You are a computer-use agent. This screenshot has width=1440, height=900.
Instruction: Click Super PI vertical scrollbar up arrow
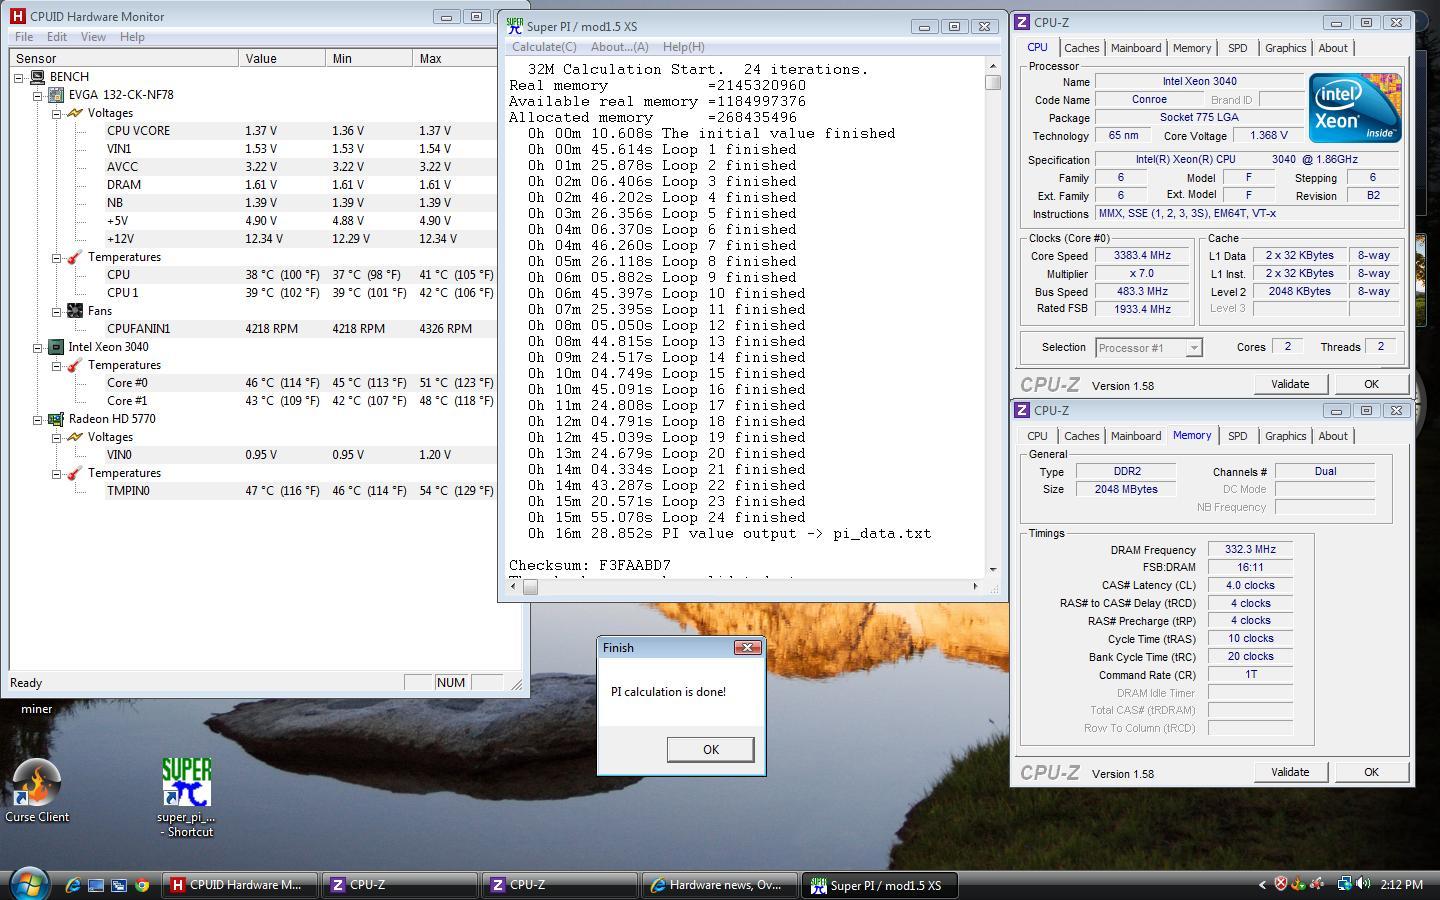993,66
